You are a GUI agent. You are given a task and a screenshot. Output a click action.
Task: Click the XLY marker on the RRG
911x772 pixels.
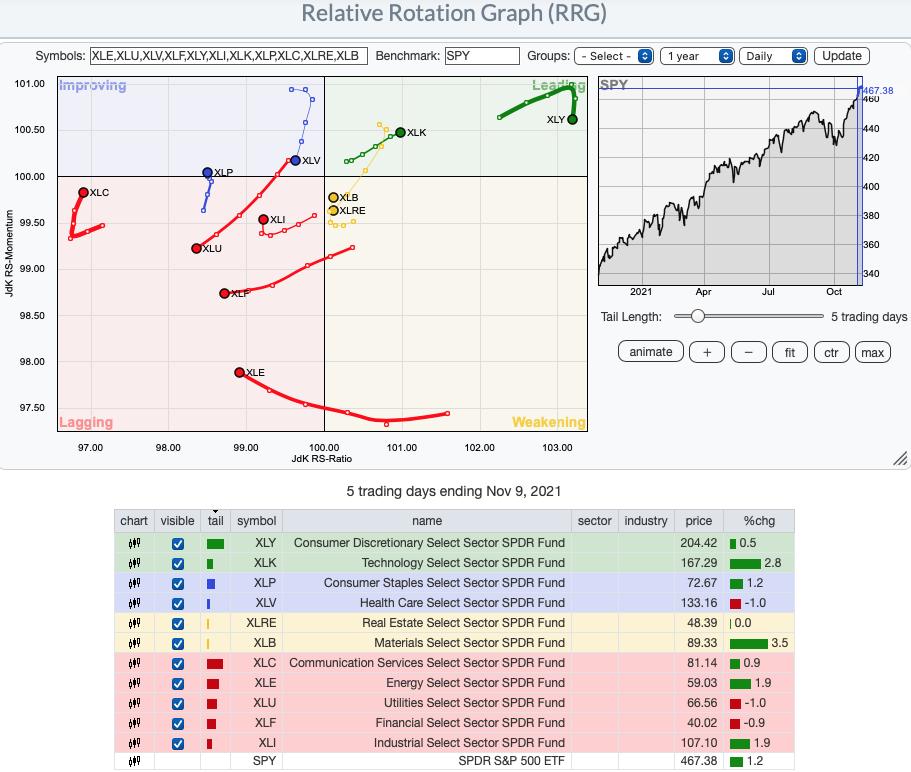coord(572,120)
